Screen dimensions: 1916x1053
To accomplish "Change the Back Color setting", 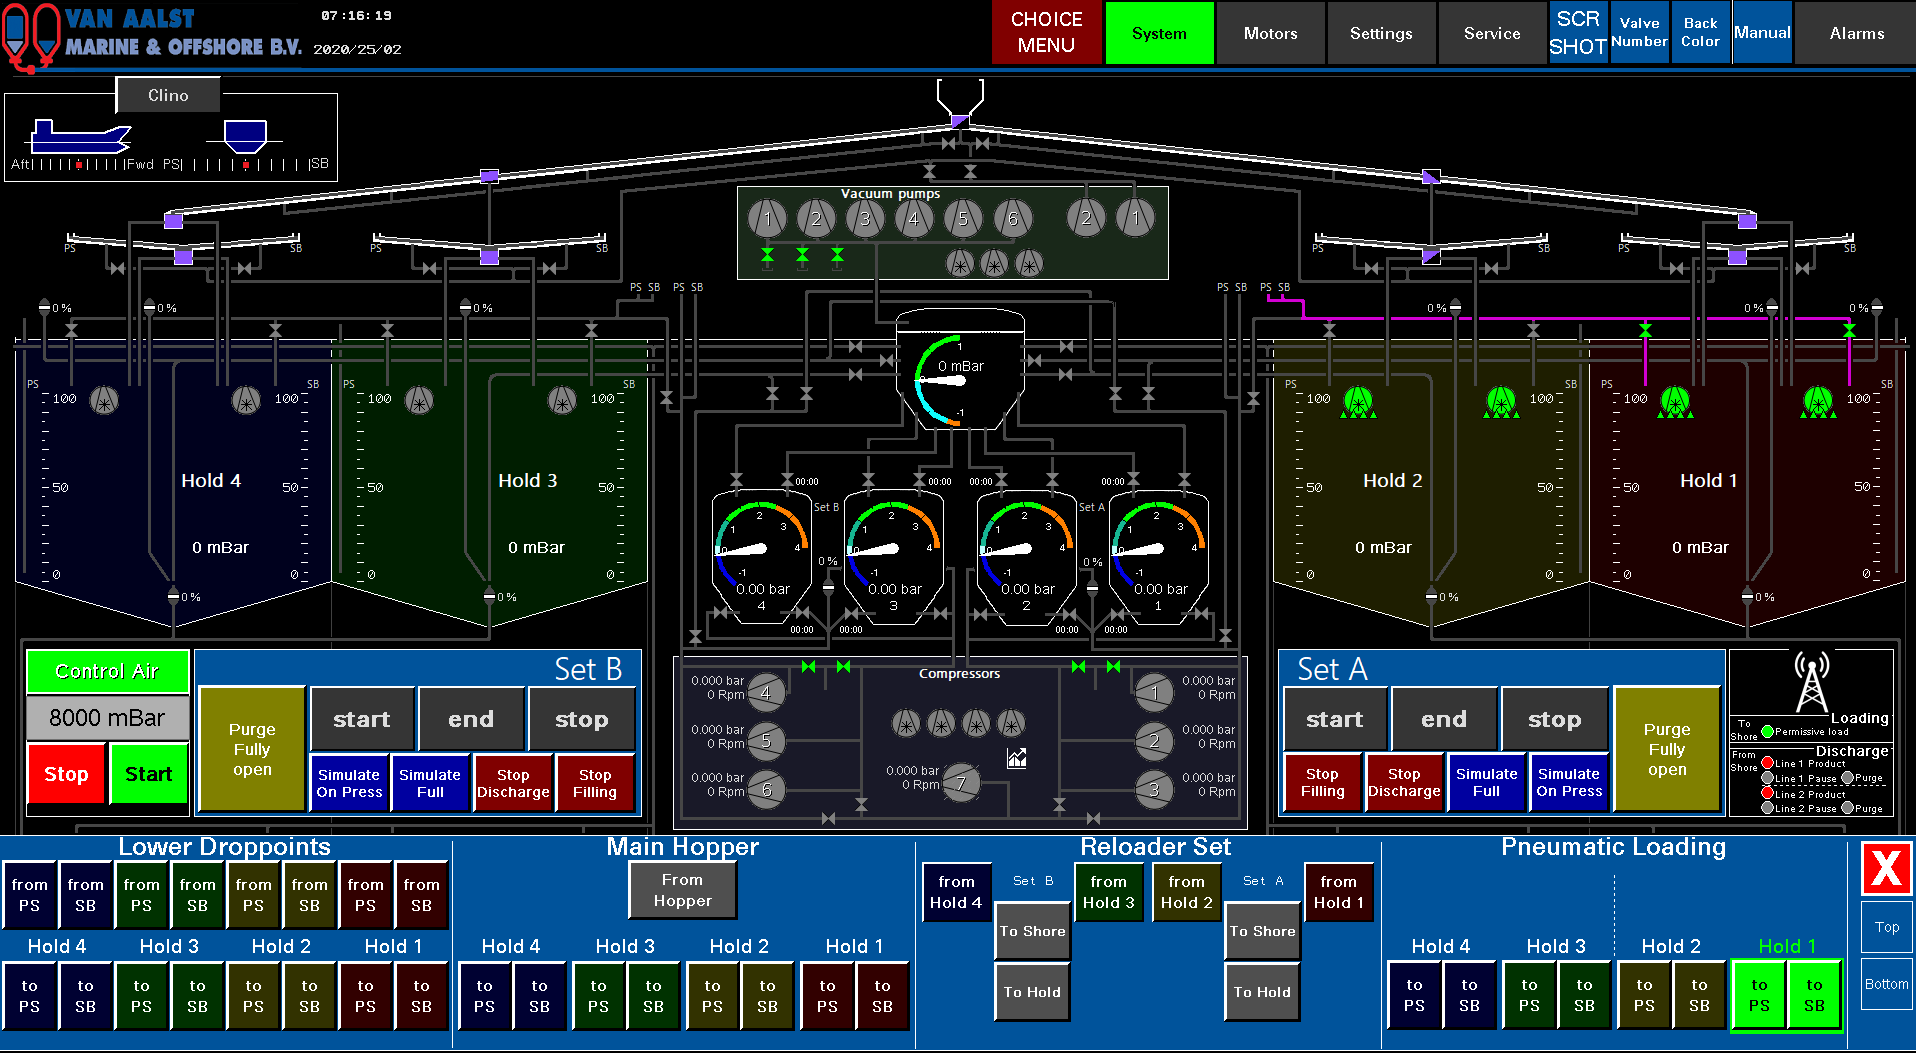I will (x=1700, y=33).
